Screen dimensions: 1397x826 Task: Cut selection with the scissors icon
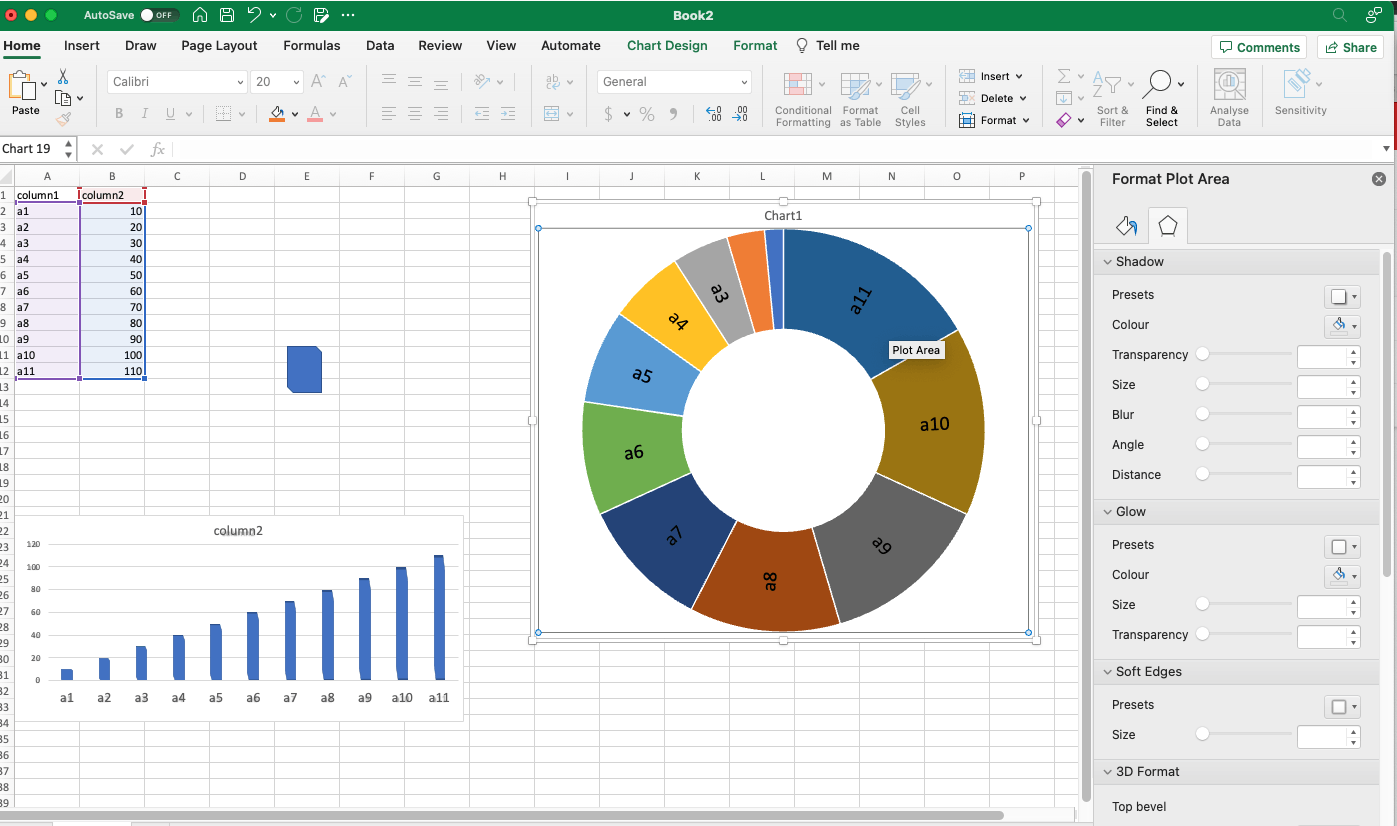(x=63, y=77)
